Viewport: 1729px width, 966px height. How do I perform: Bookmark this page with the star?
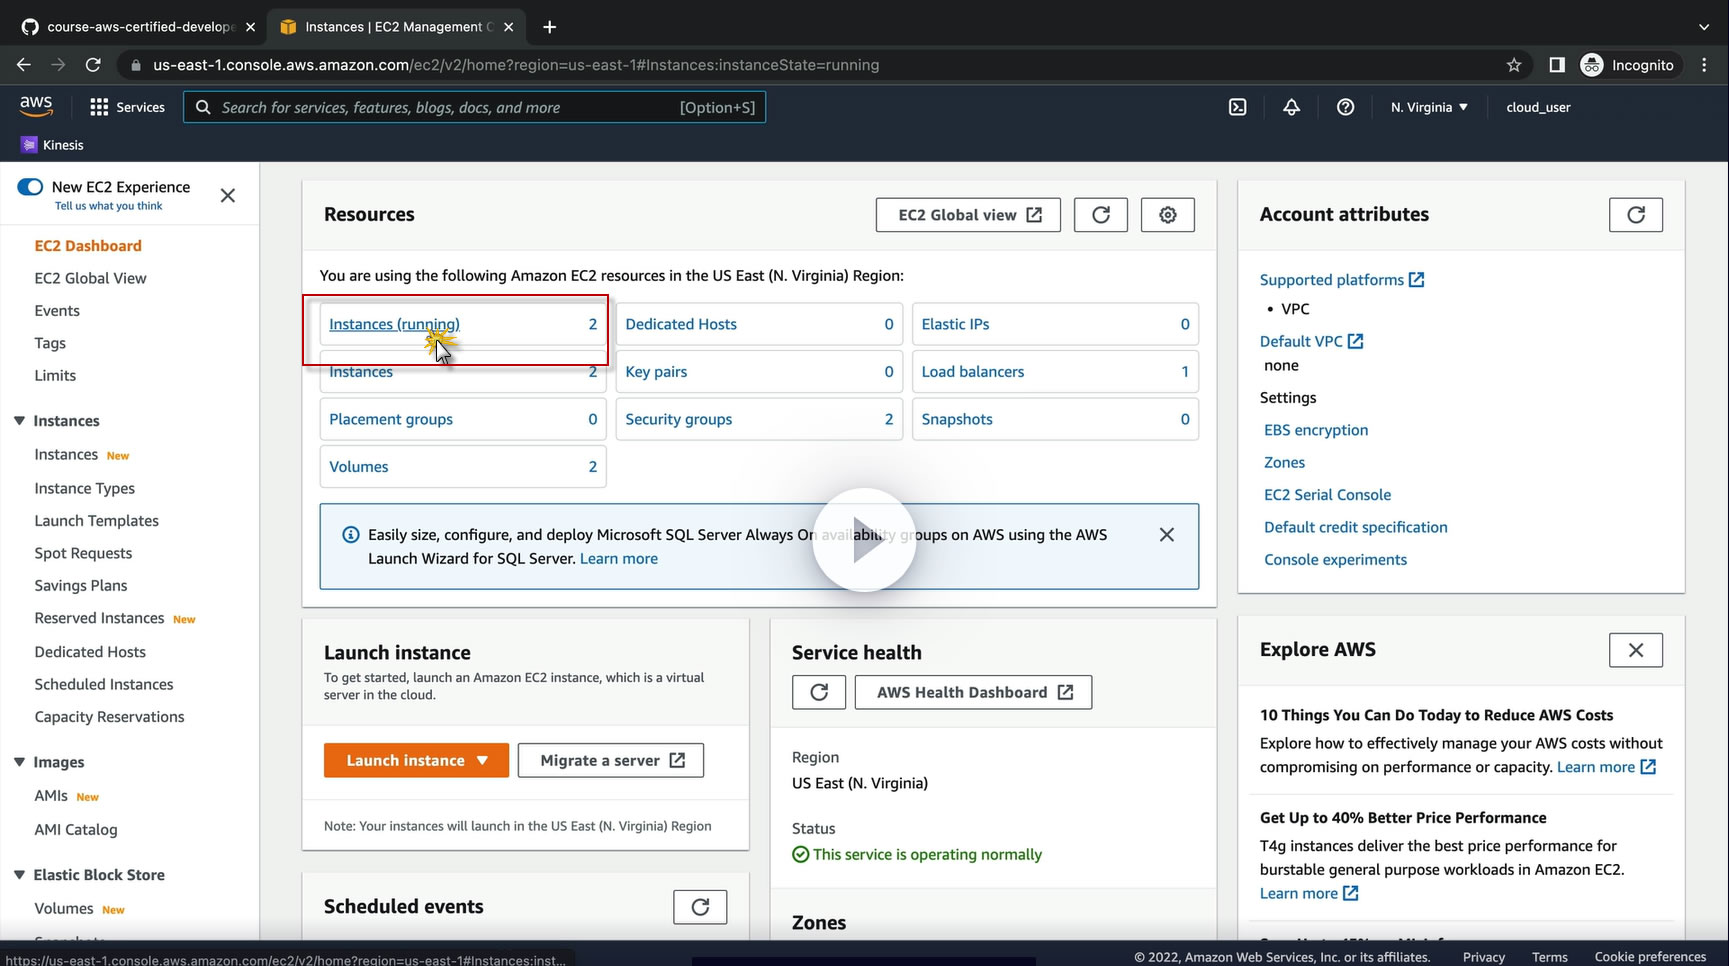[1513, 65]
